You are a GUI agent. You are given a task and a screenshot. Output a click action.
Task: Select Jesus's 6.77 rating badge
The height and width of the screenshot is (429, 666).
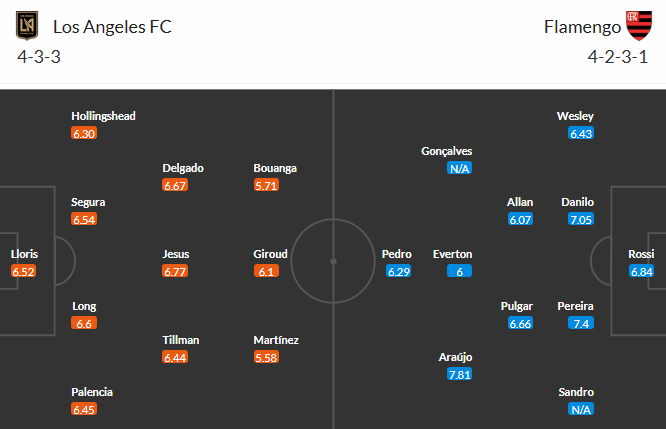pyautogui.click(x=176, y=271)
